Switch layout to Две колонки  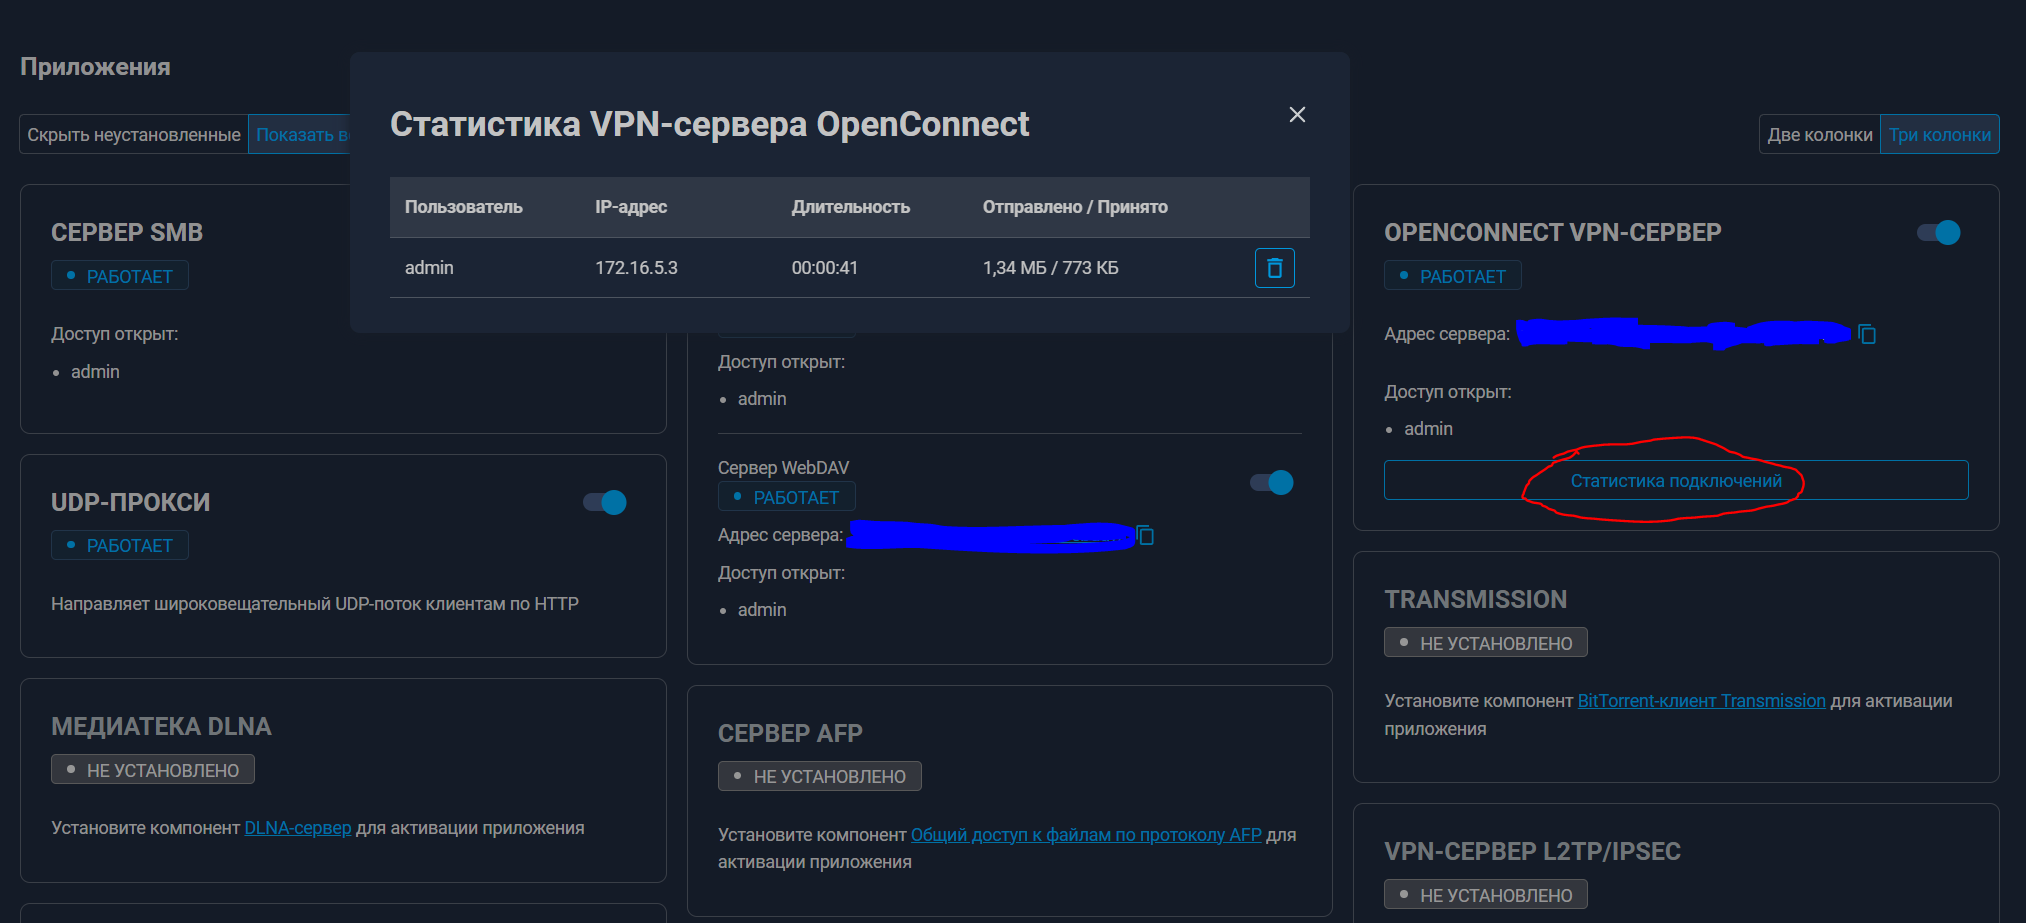1819,135
